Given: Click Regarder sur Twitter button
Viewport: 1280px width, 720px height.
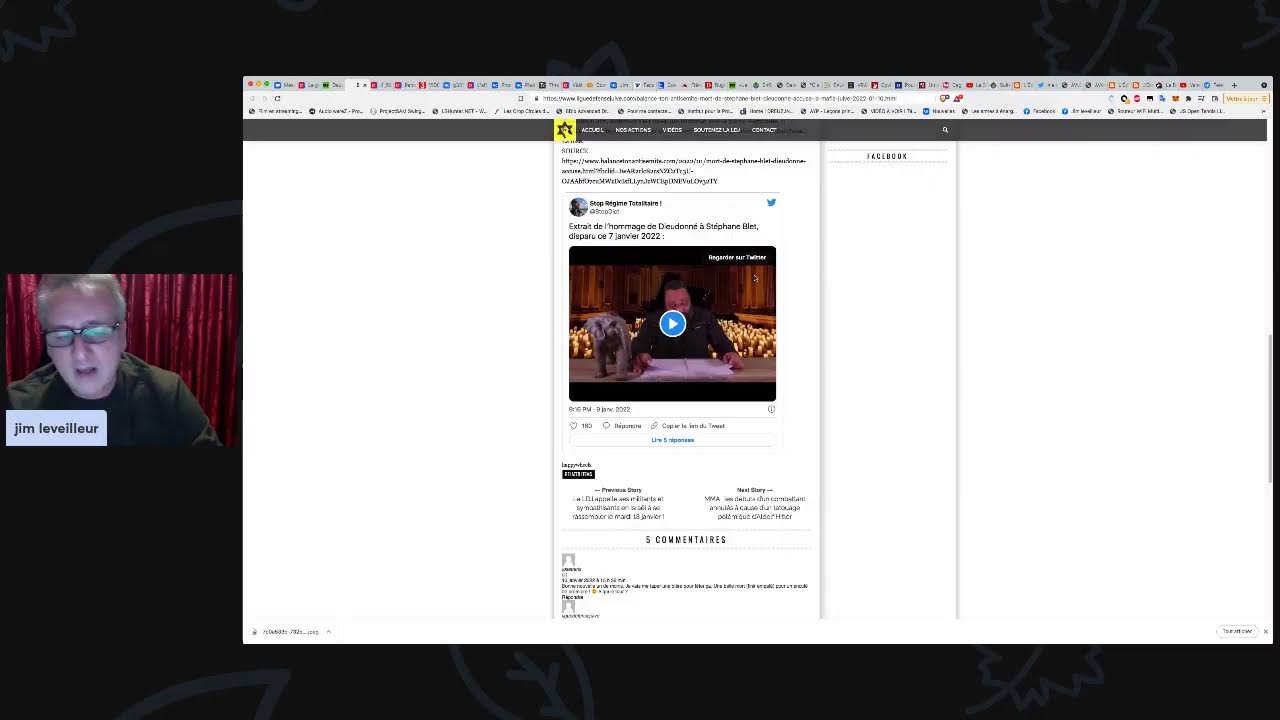Looking at the screenshot, I should pyautogui.click(x=737, y=257).
